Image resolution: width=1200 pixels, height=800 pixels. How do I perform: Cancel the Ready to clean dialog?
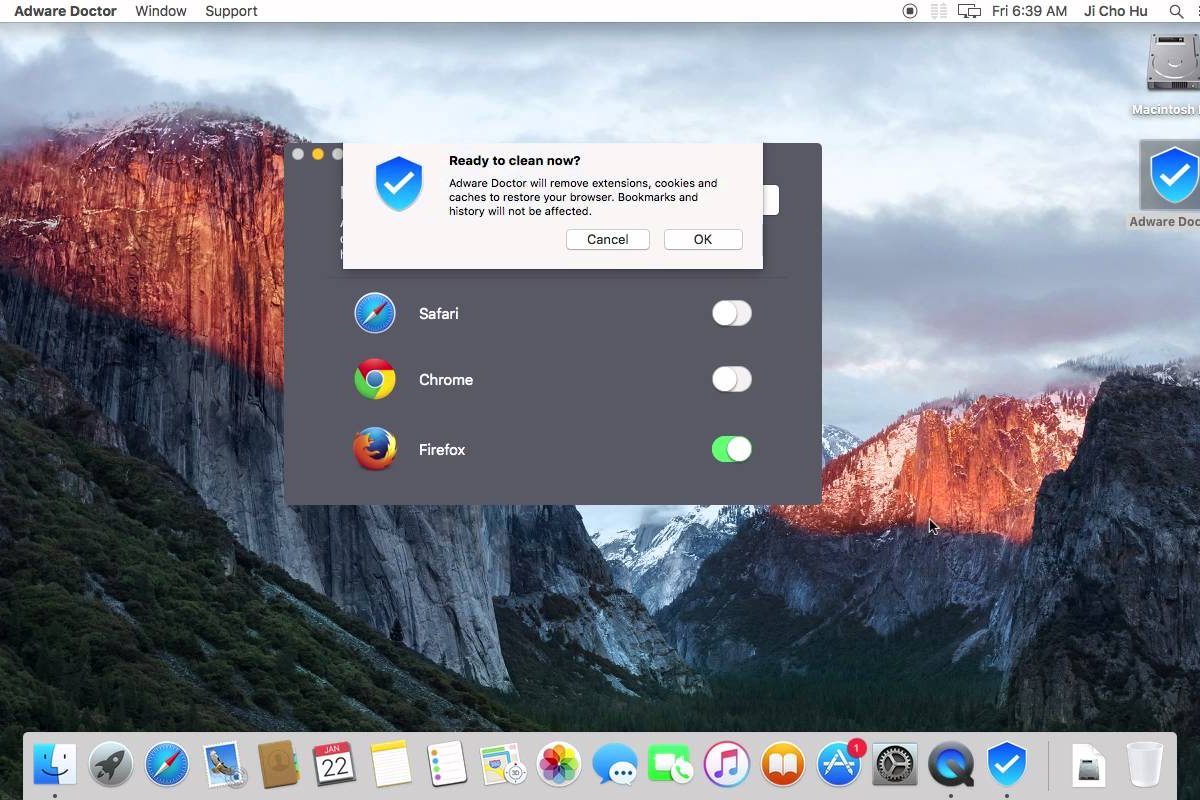pyautogui.click(x=608, y=239)
